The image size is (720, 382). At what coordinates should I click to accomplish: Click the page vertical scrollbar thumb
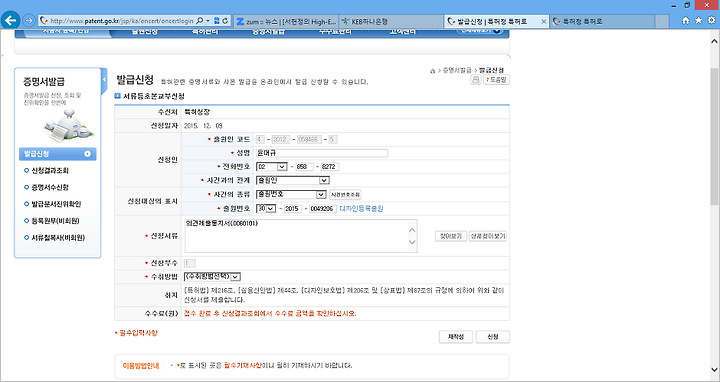714,136
